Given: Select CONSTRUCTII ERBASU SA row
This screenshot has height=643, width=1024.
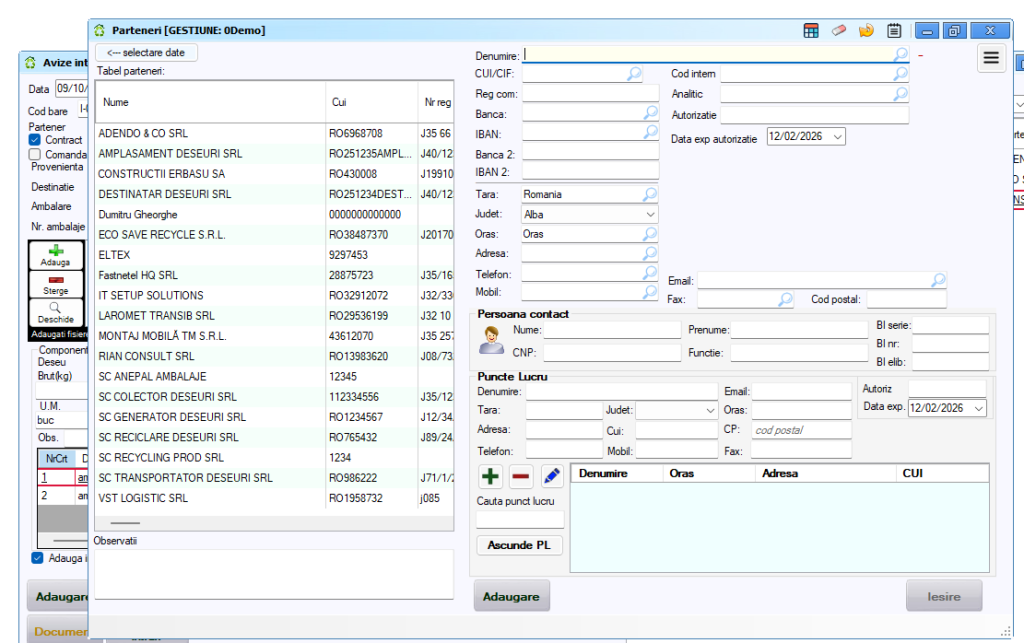Looking at the screenshot, I should point(274,174).
